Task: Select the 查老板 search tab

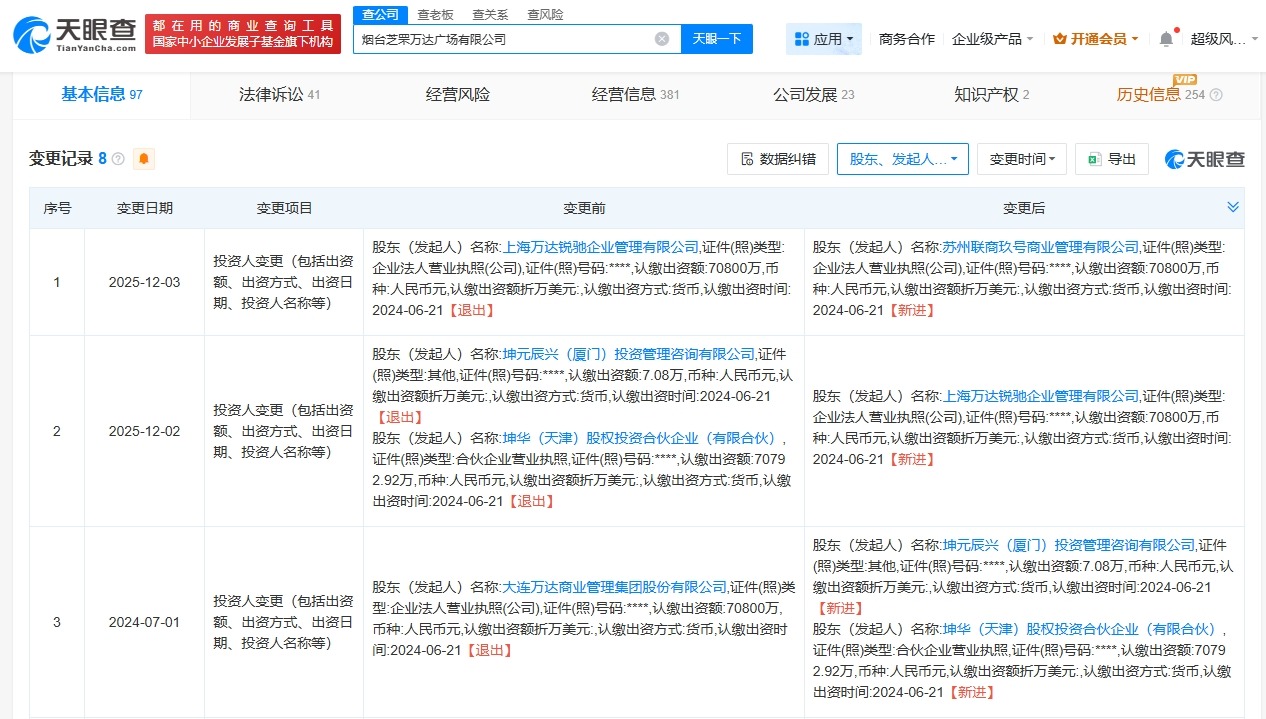Action: [437, 15]
